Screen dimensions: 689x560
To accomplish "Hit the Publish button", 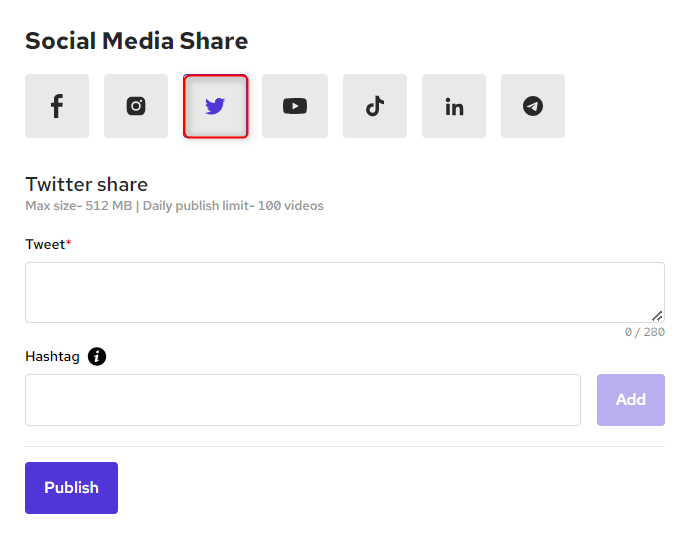I will coord(71,488).
